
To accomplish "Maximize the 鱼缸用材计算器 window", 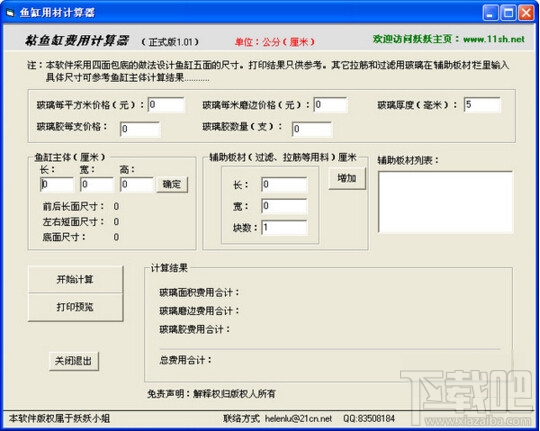I will click(508, 13).
